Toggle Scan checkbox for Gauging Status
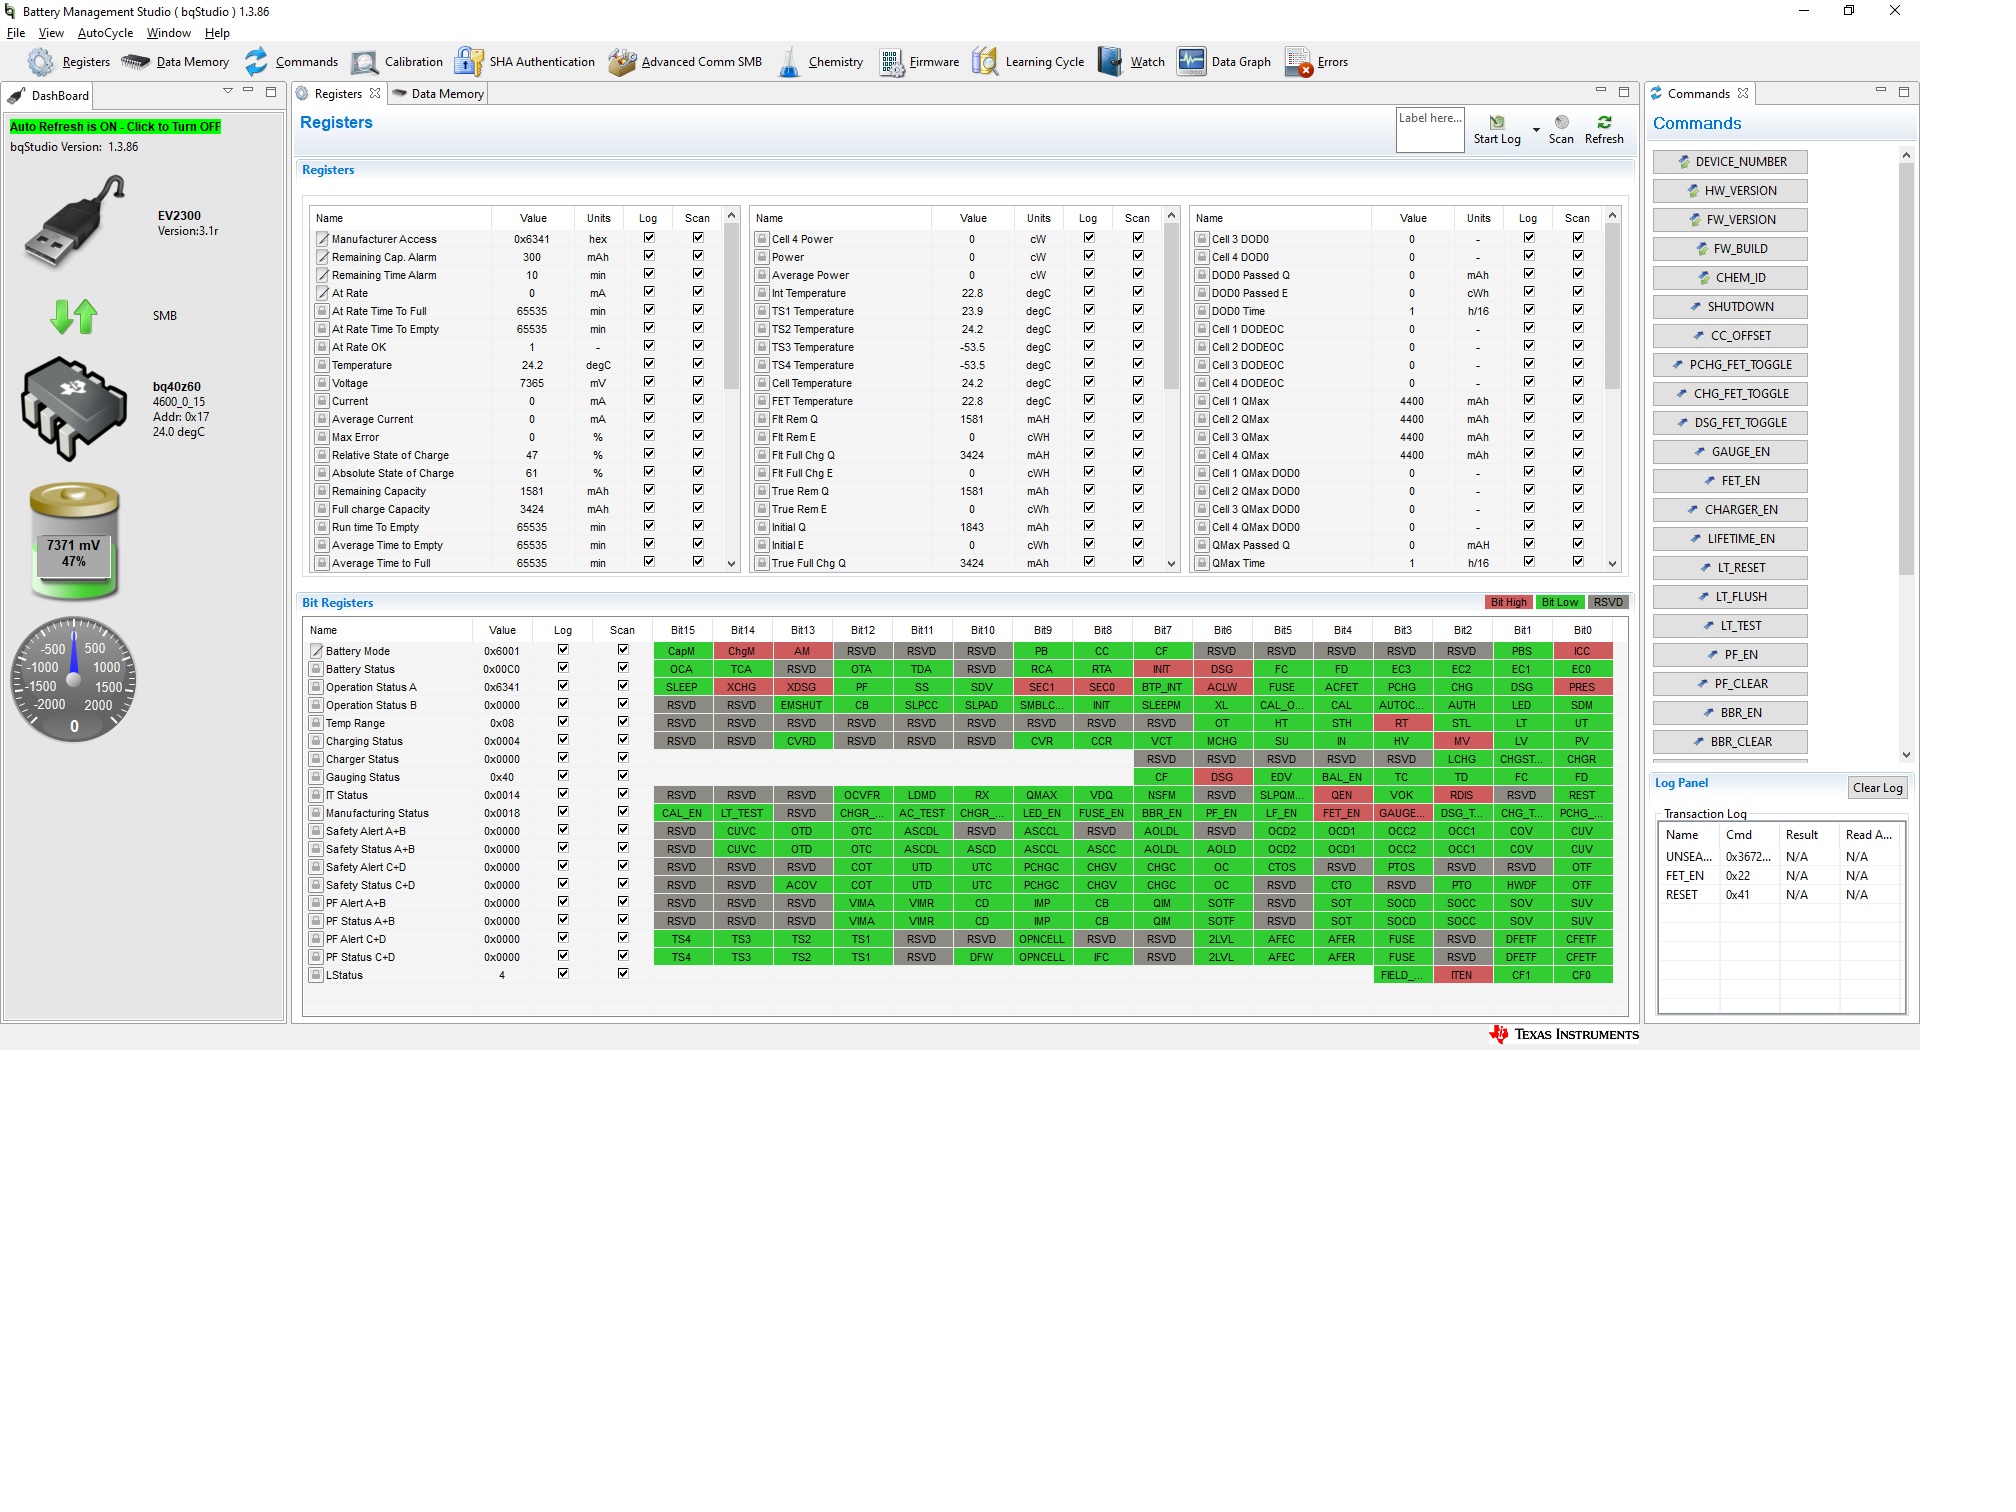 coord(623,776)
